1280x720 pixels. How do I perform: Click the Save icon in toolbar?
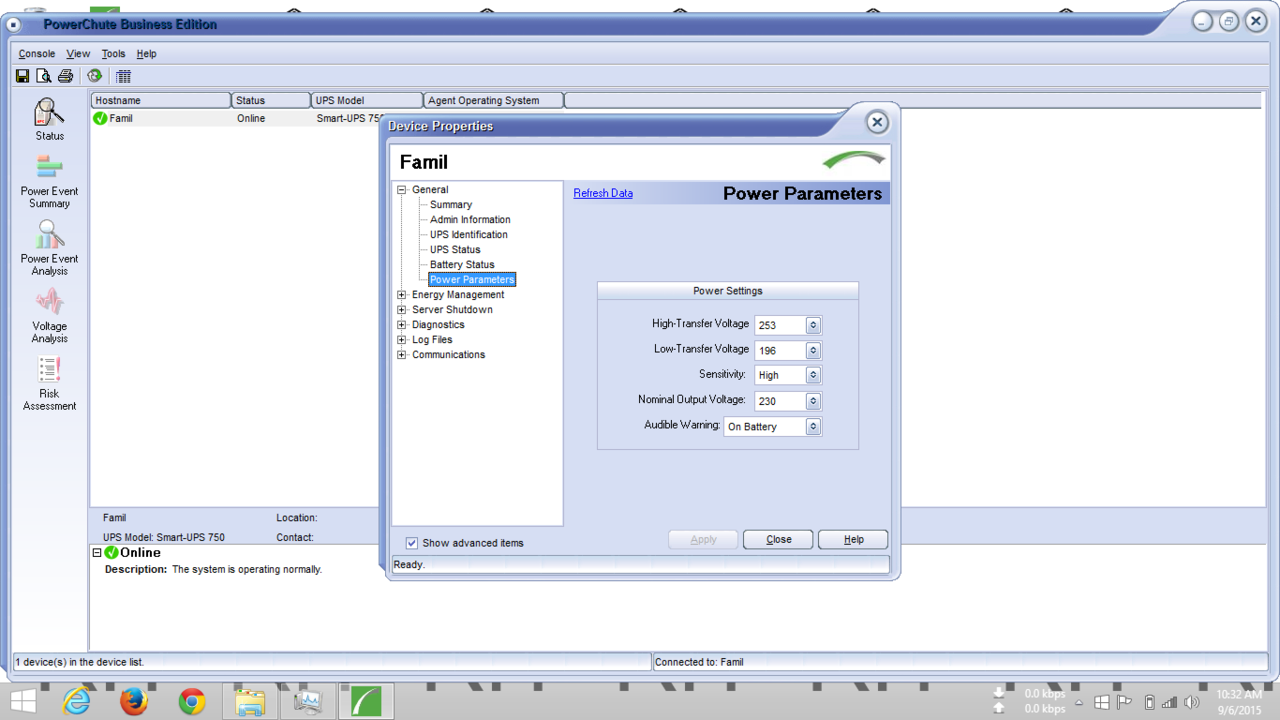[x=22, y=76]
